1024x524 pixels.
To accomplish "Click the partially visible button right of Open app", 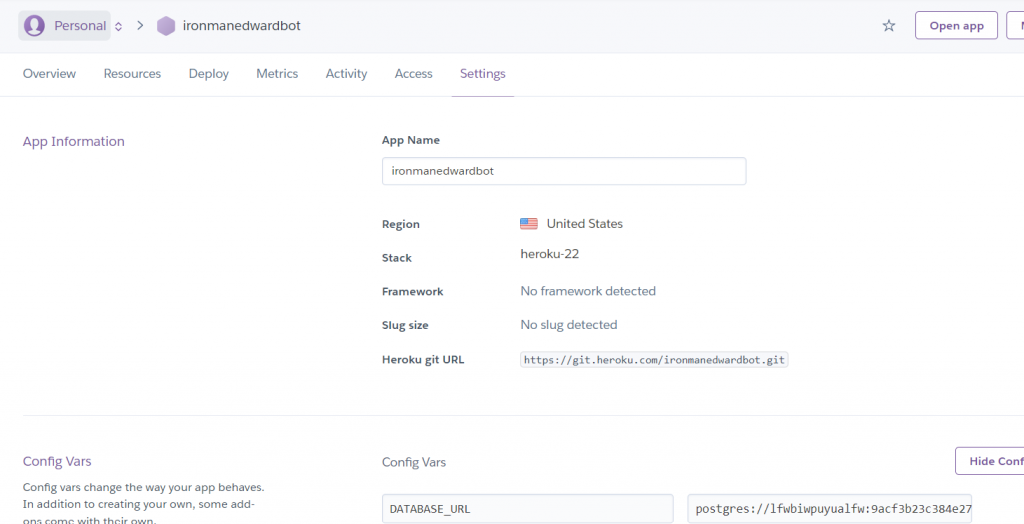I will click(x=1016, y=25).
